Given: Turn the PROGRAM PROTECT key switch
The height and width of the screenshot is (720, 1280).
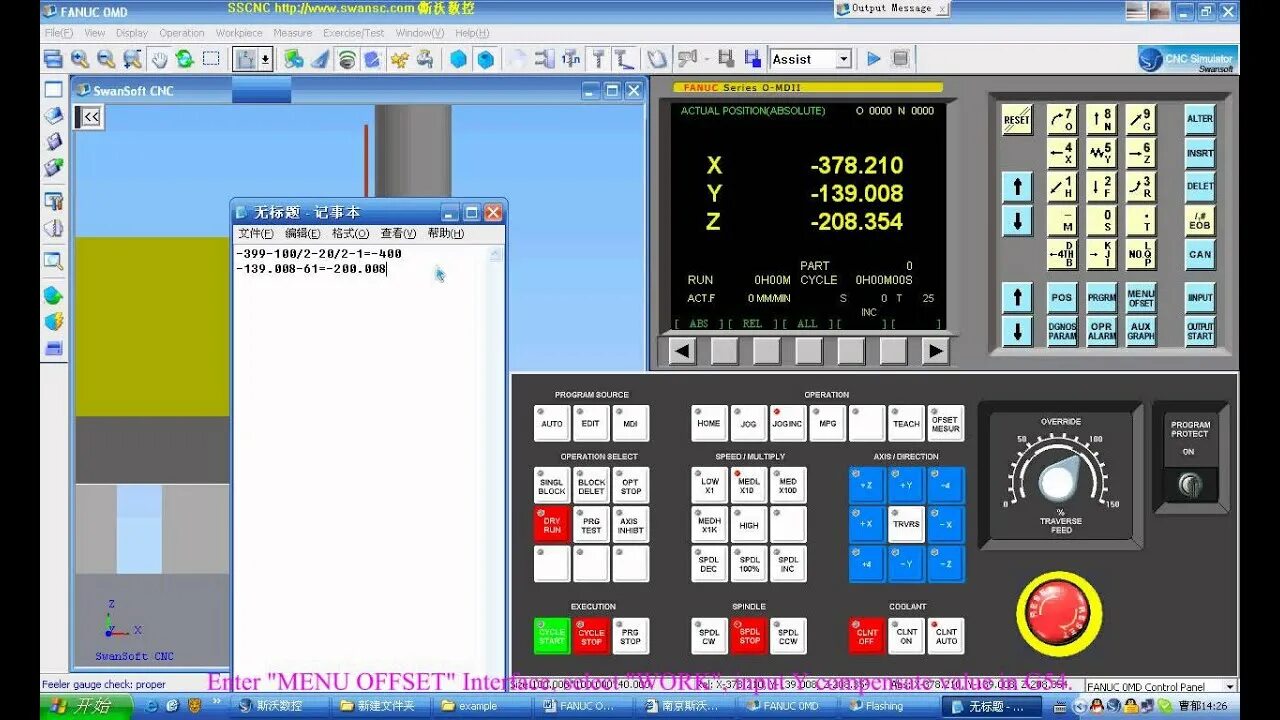Looking at the screenshot, I should tap(1189, 486).
